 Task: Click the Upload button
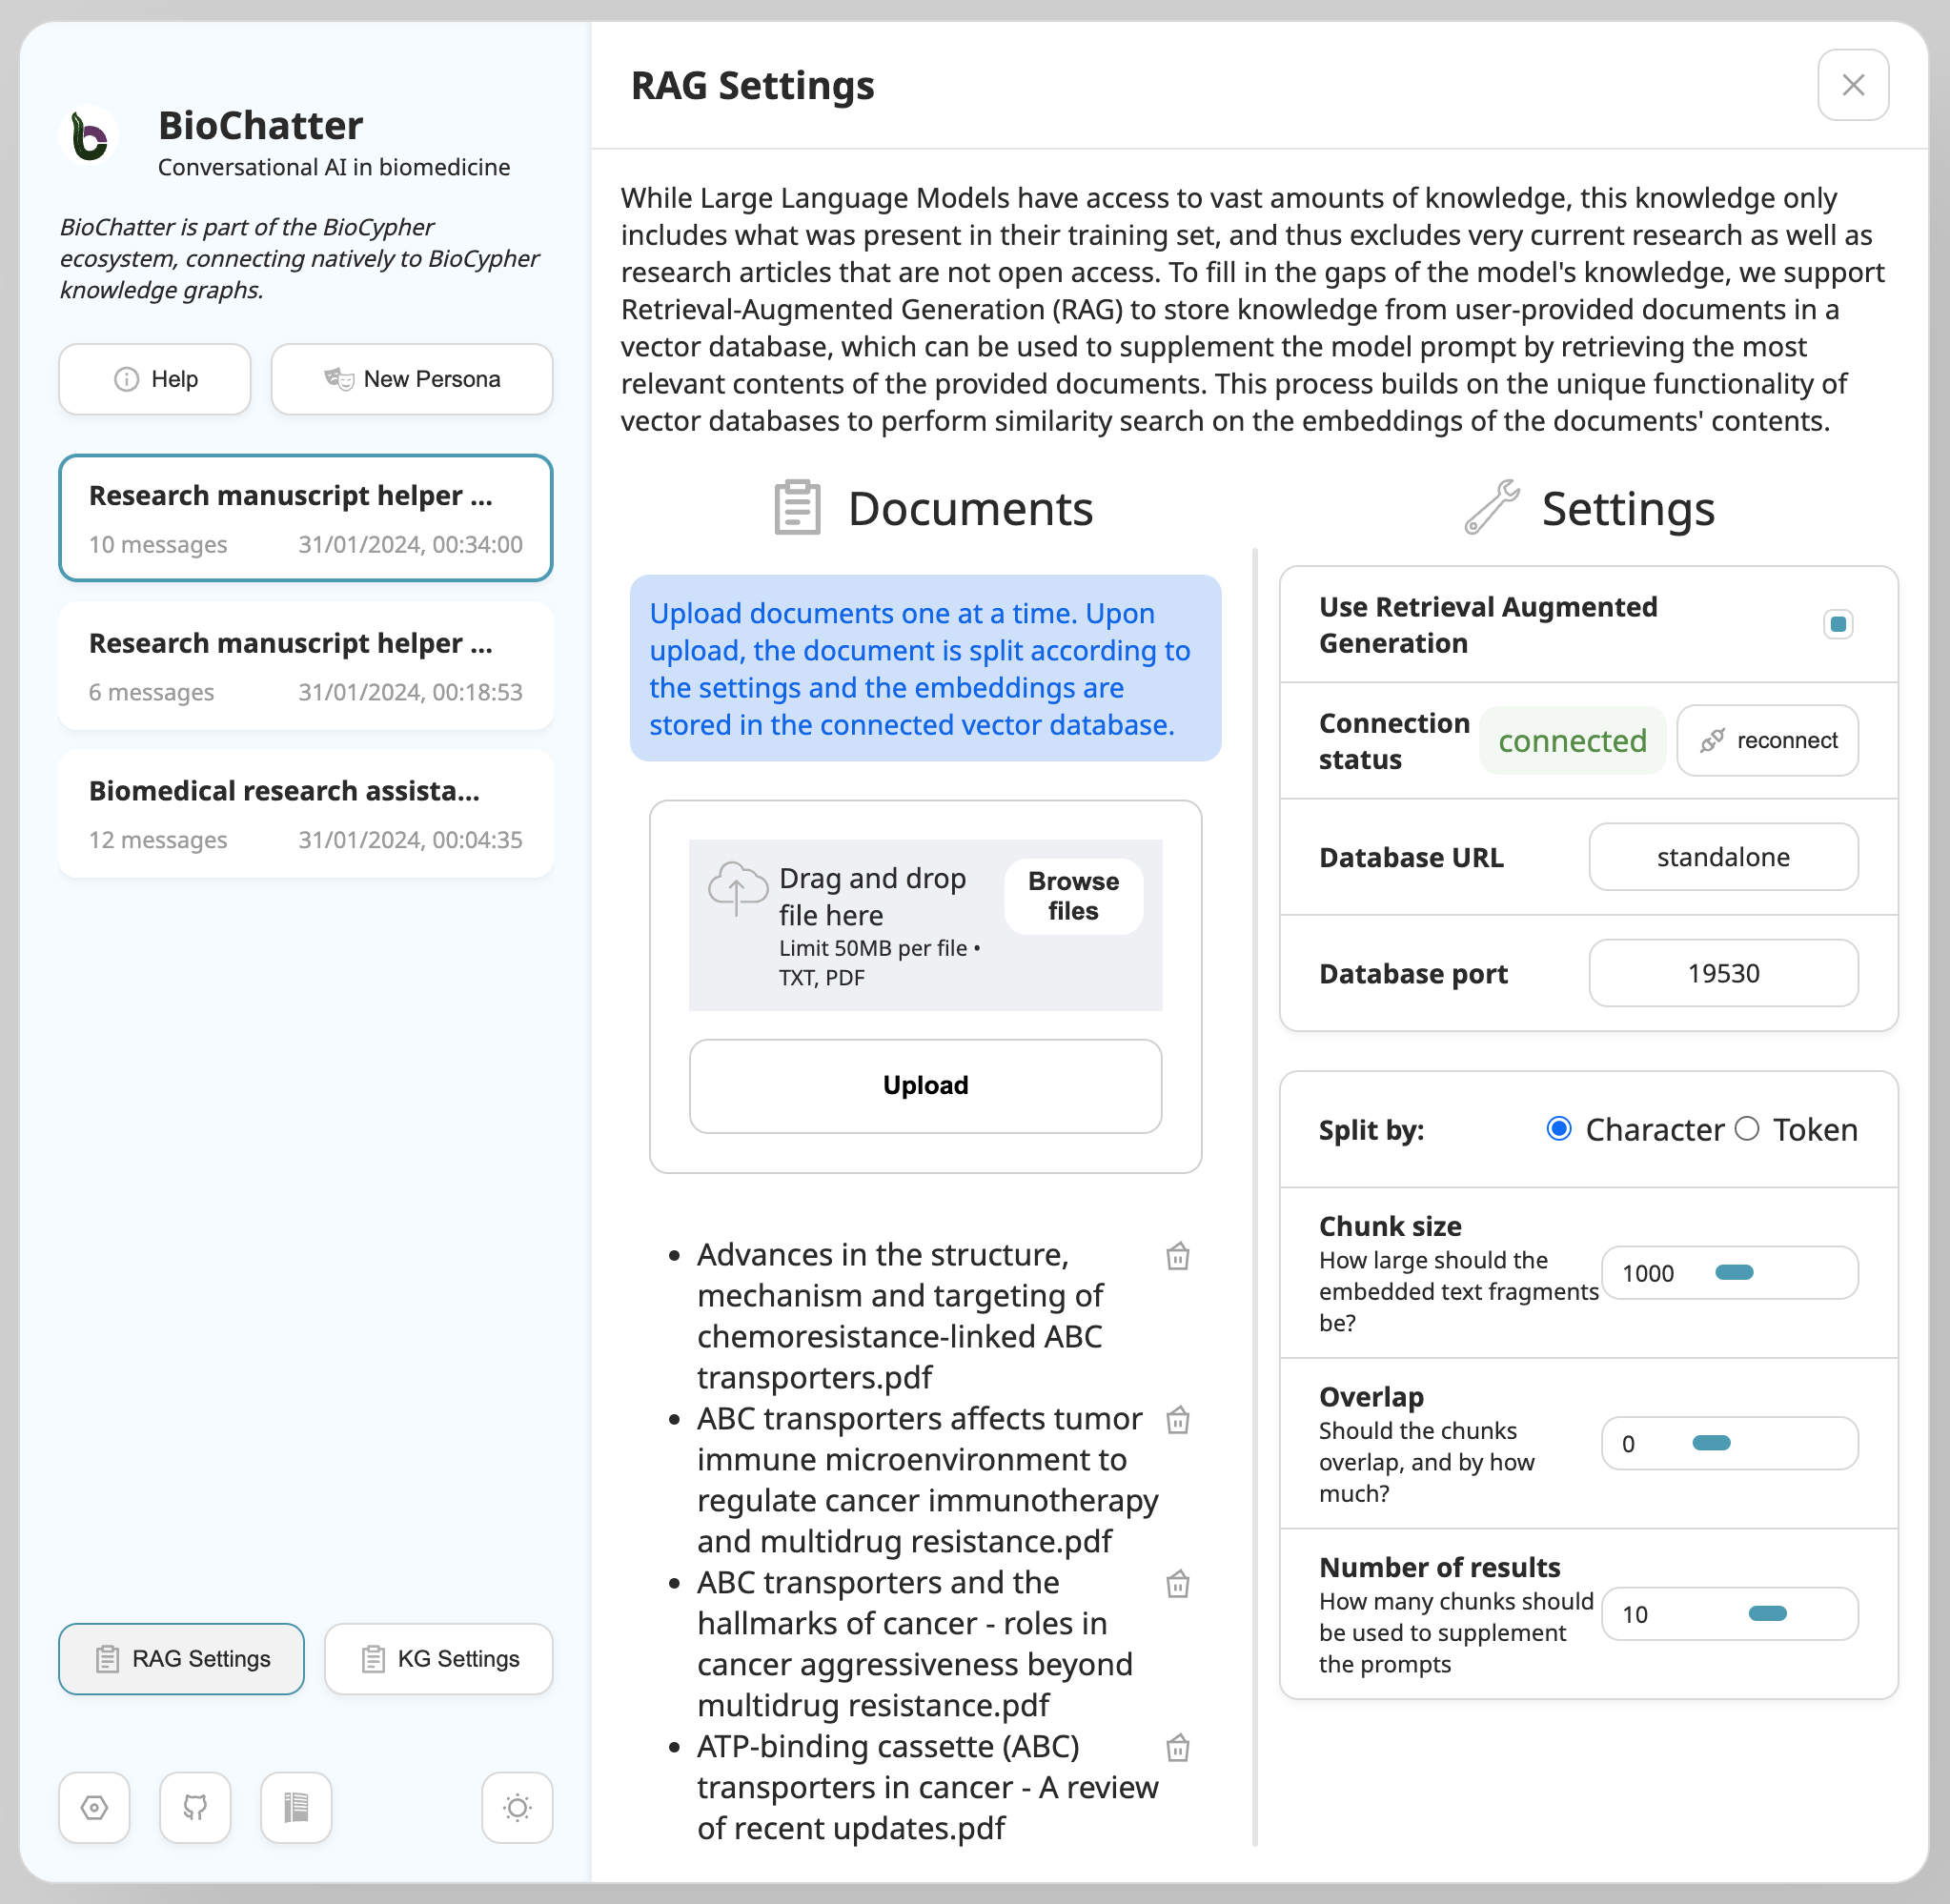[924, 1086]
